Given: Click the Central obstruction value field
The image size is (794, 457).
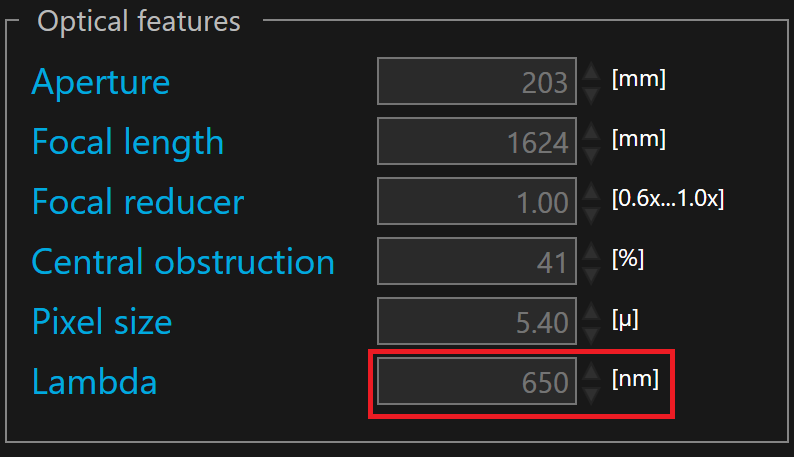Looking at the screenshot, I should (x=477, y=261).
